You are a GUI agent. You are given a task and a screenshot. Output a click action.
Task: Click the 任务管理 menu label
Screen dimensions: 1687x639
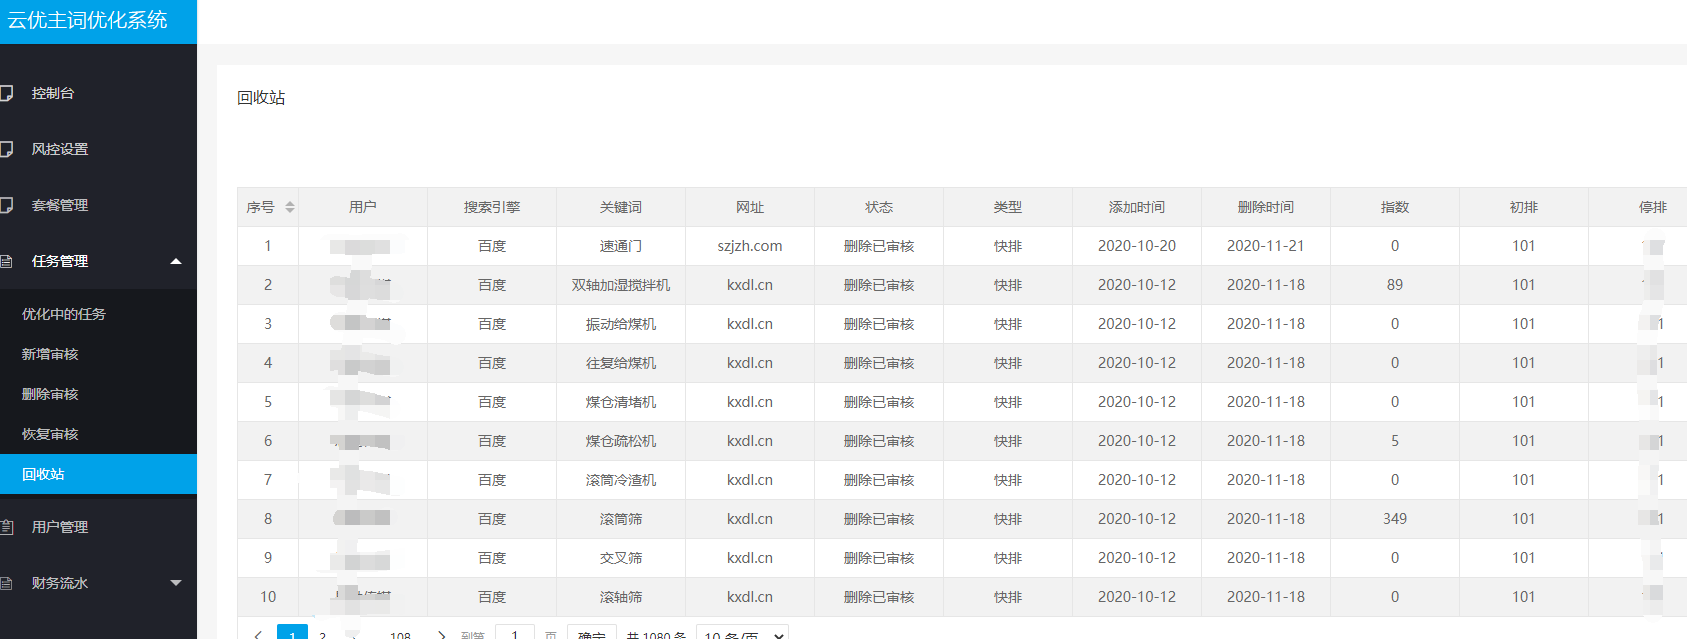click(60, 261)
